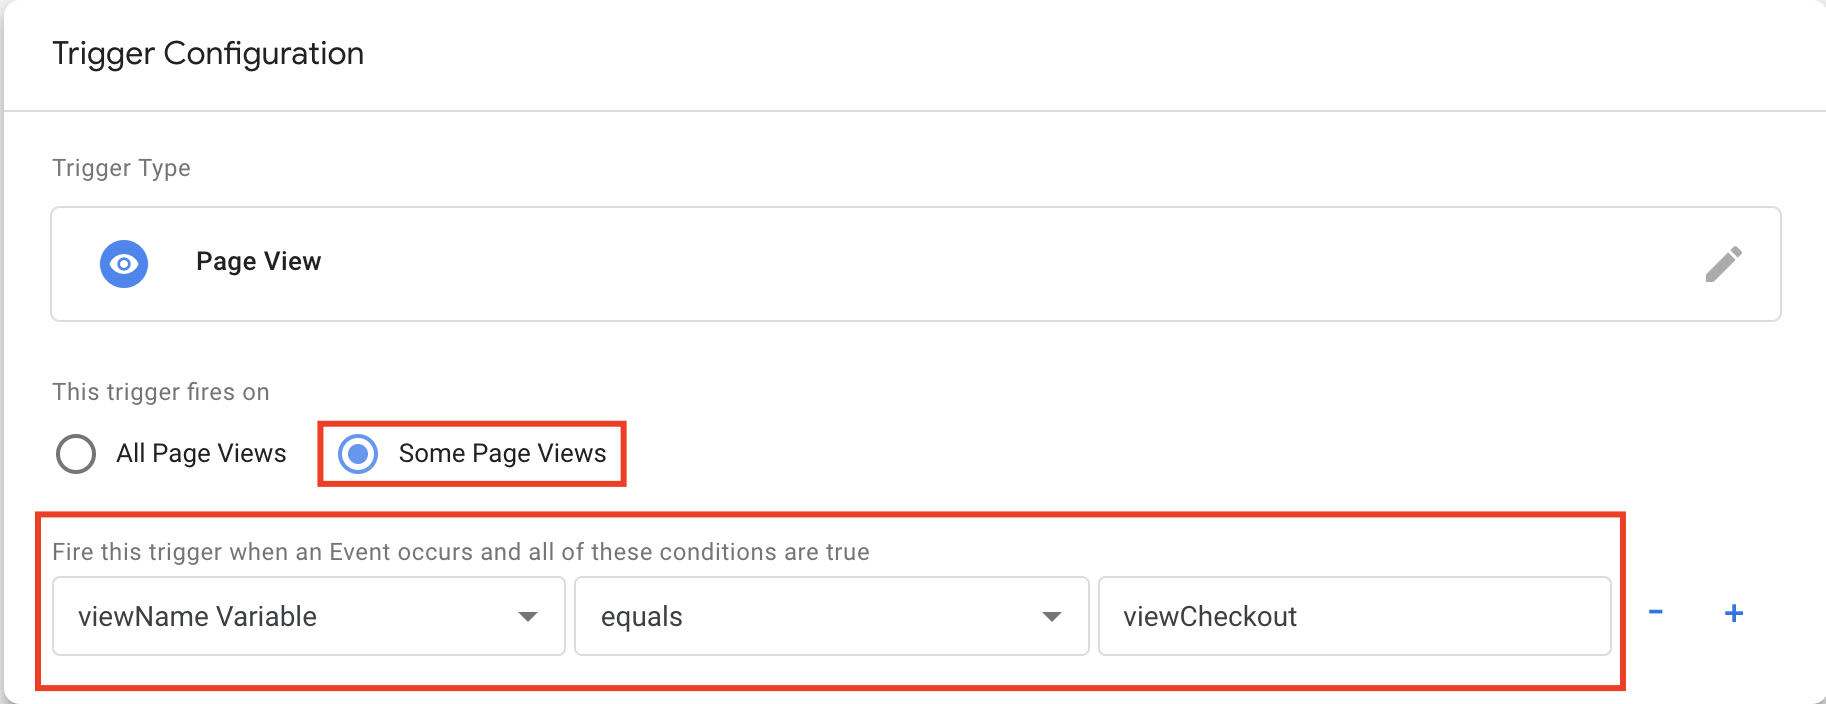The image size is (1826, 704).
Task: Click the viewCheckout value field
Action: point(1355,616)
